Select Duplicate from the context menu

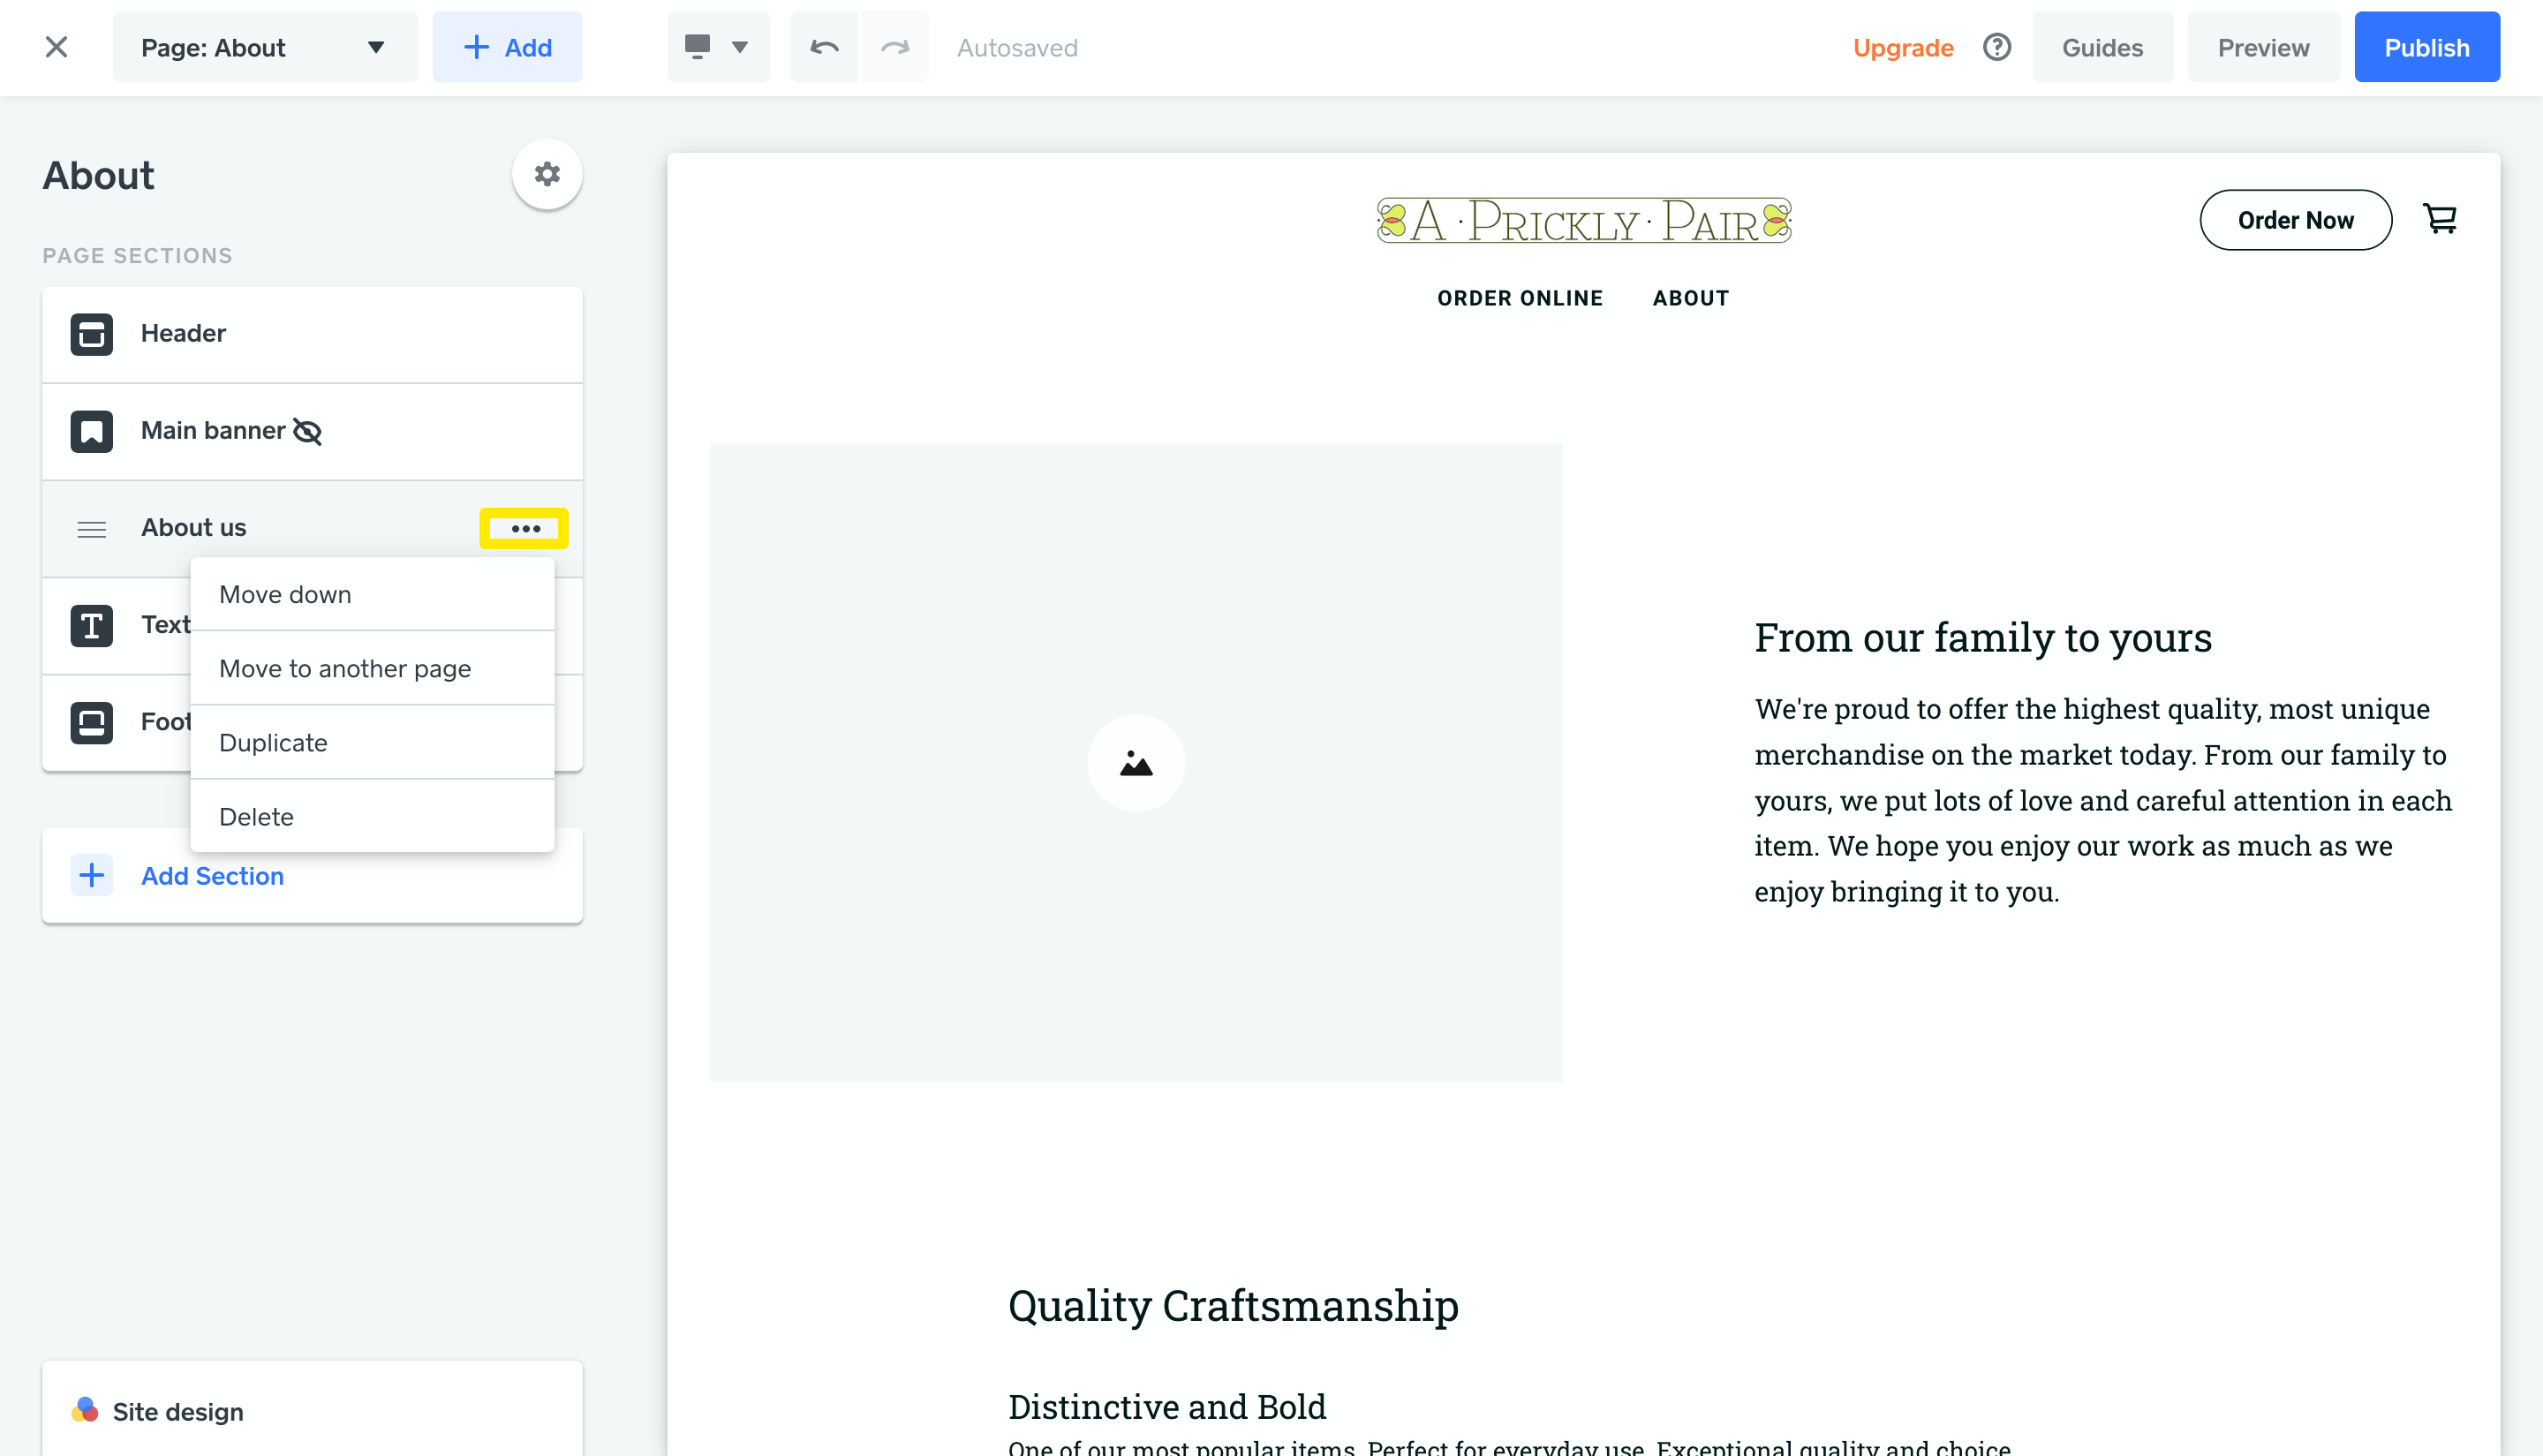tap(273, 742)
